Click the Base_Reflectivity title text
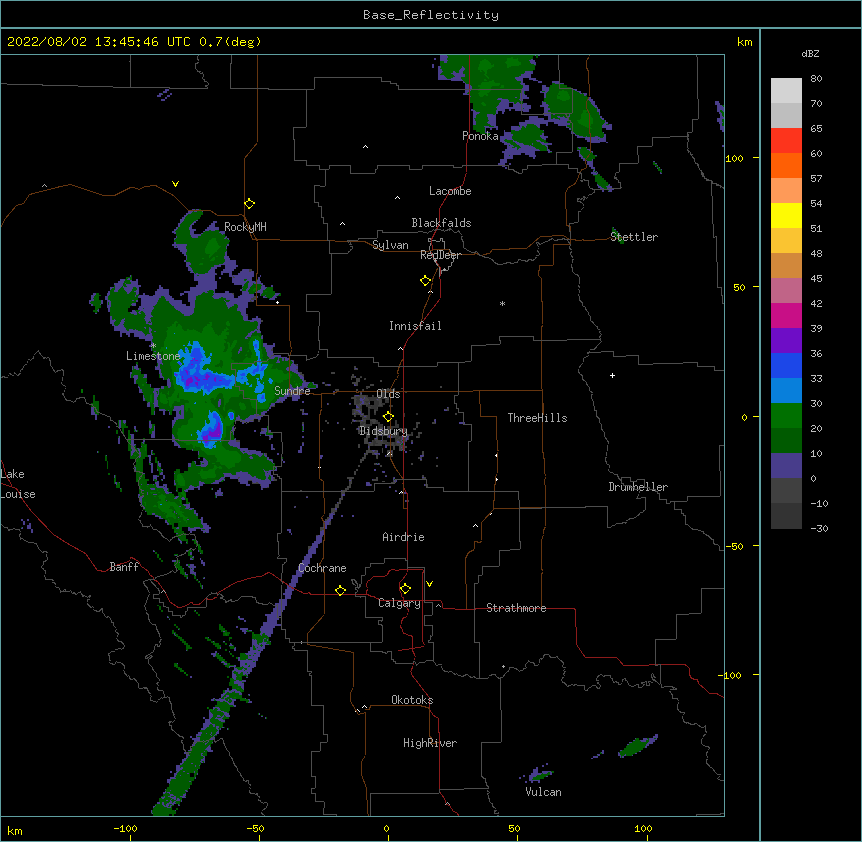The height and width of the screenshot is (842, 862). (x=431, y=15)
